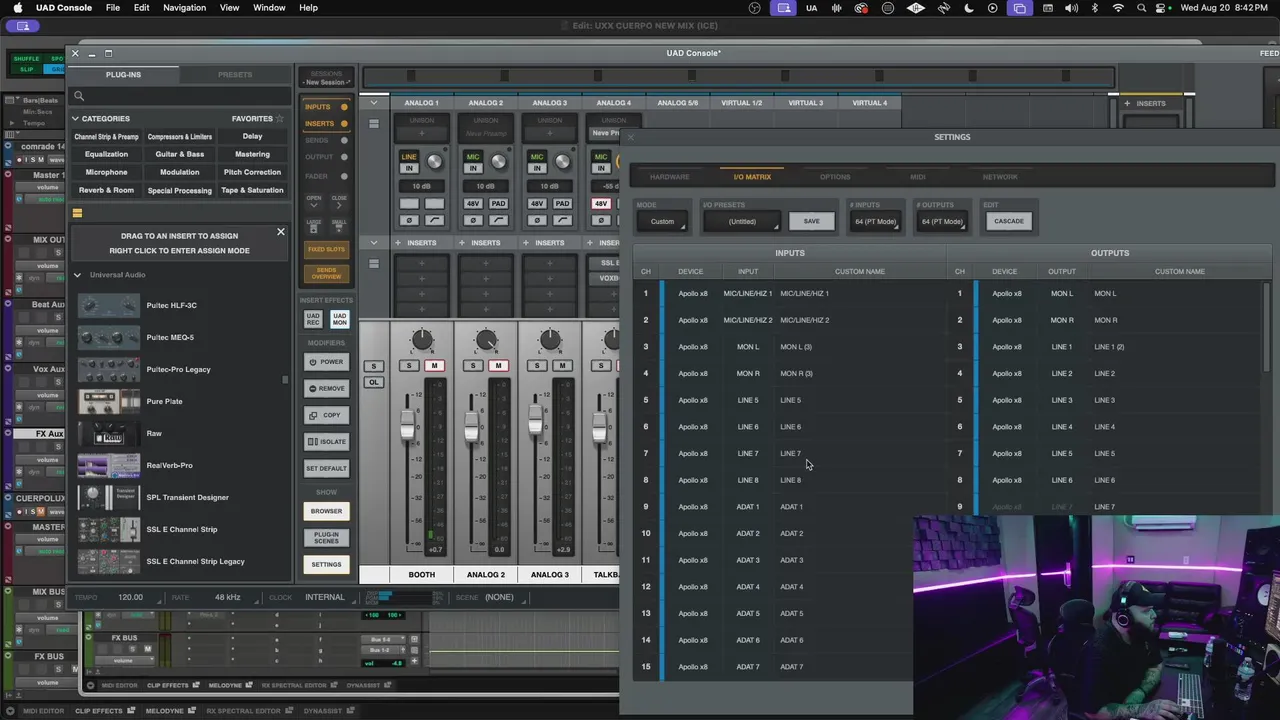This screenshot has width=1280, height=720.
Task: Adjust the Analog 1 preamp gain knob
Action: [434, 161]
